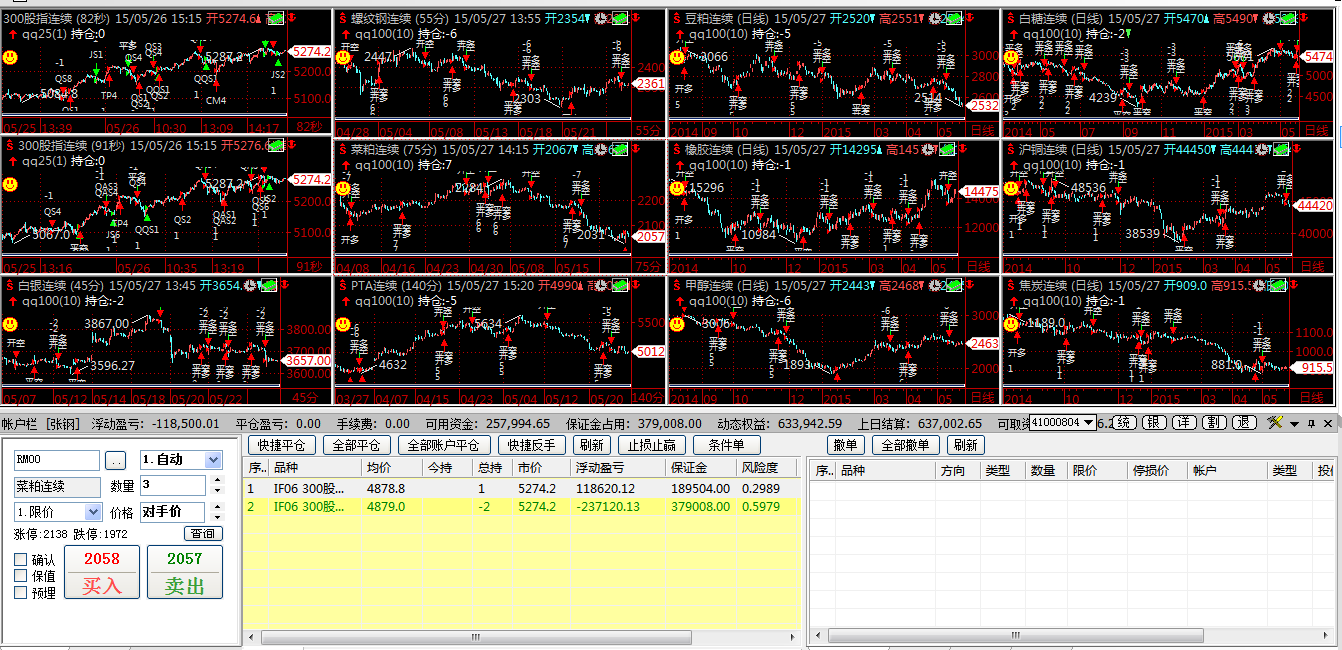Click the red 买入 buy button
The height and width of the screenshot is (650, 1342).
coord(102,573)
